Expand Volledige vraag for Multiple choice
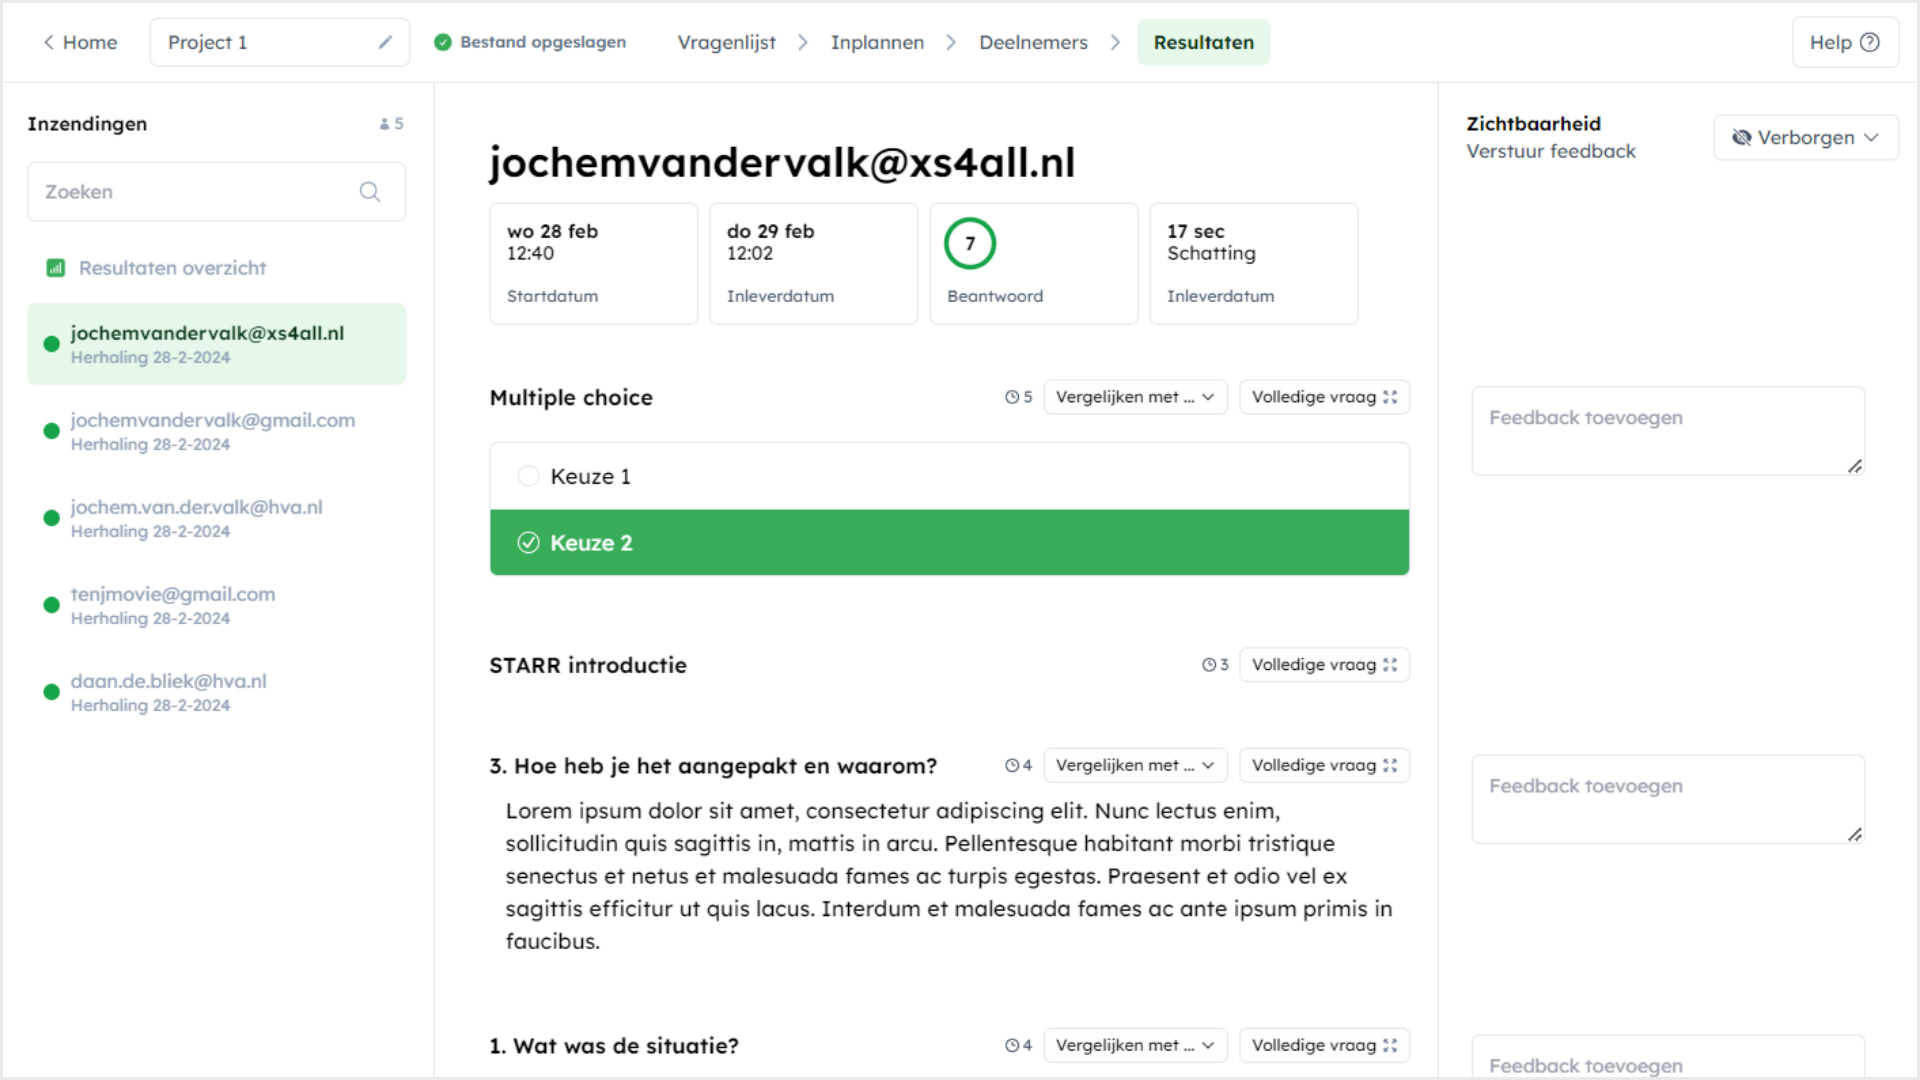Screen dimensions: 1920x1080 click(1324, 397)
